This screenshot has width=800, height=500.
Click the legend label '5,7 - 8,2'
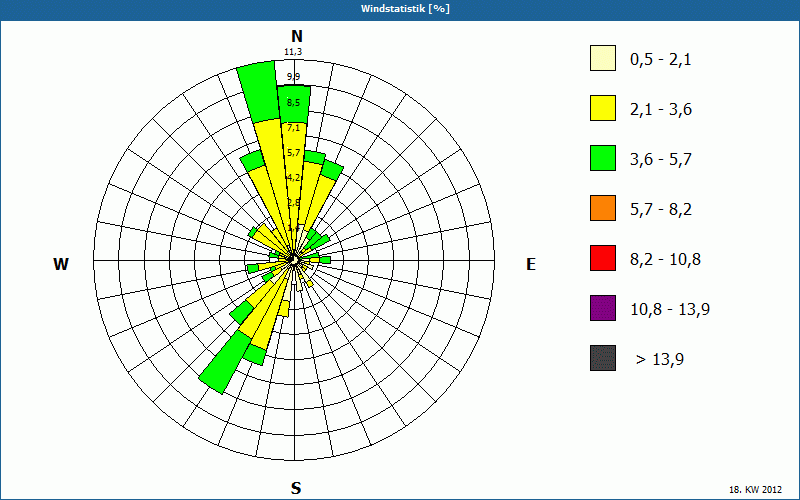[661, 210]
